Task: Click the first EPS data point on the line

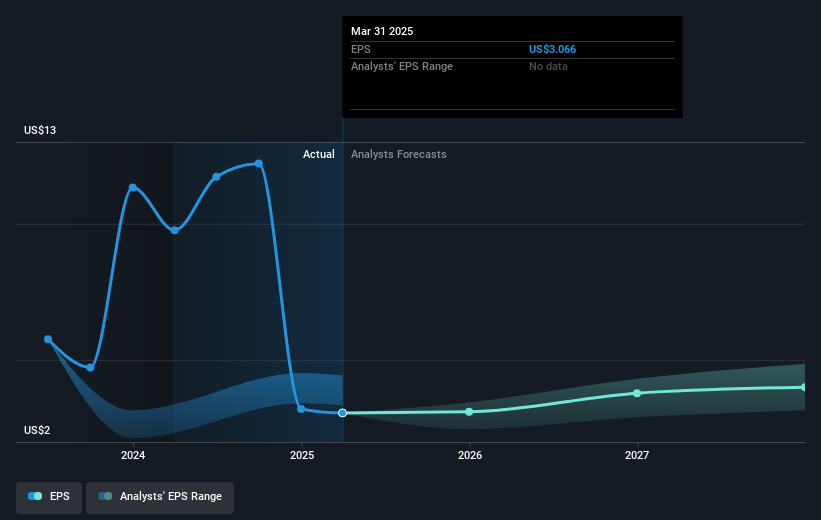Action: tap(48, 339)
